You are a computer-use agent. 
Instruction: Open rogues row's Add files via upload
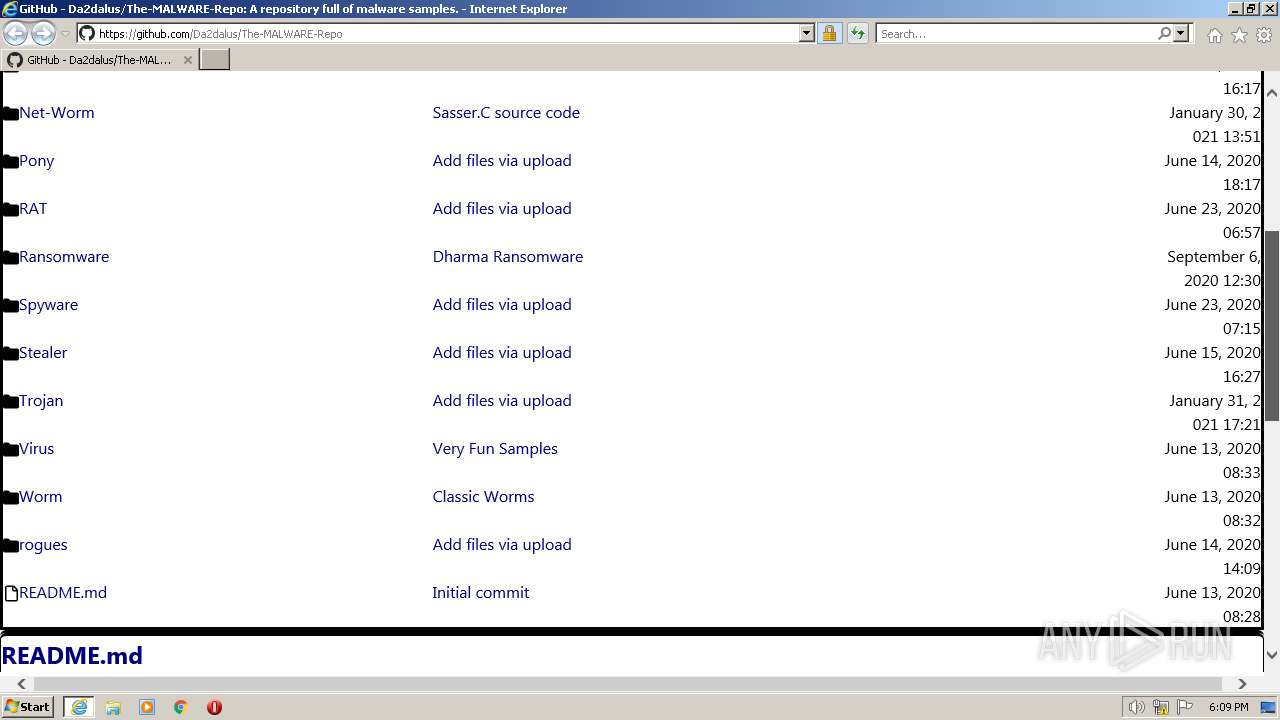click(502, 545)
